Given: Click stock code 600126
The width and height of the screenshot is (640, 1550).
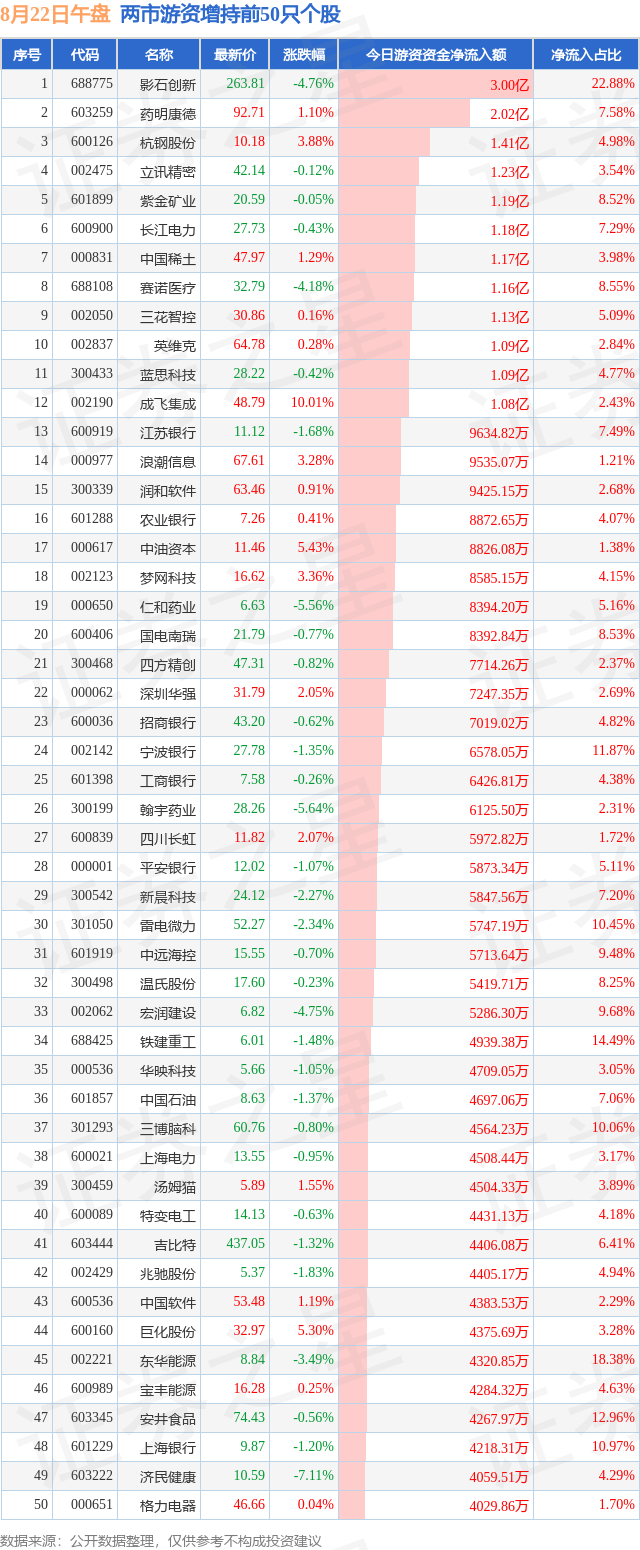Looking at the screenshot, I should coord(91,142).
